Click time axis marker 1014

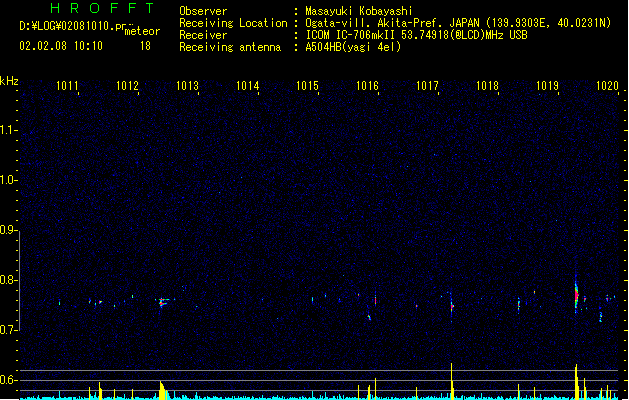(x=248, y=86)
